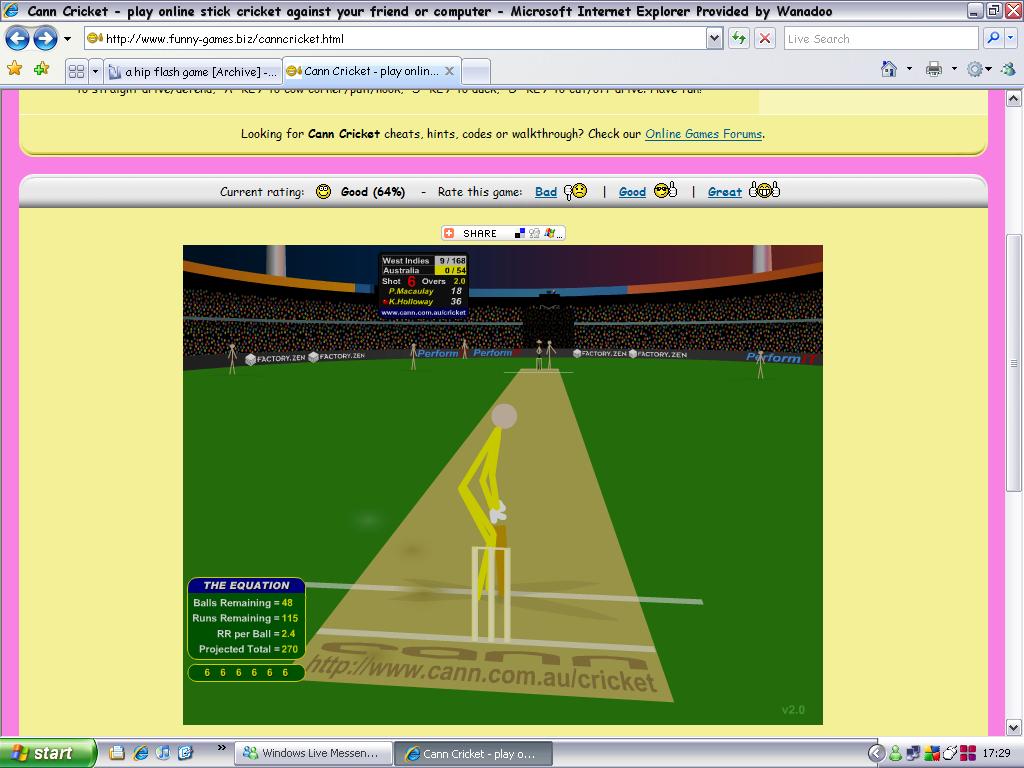1024x768 pixels.
Task: Open the search provider dropdown arrow
Action: click(1008, 39)
